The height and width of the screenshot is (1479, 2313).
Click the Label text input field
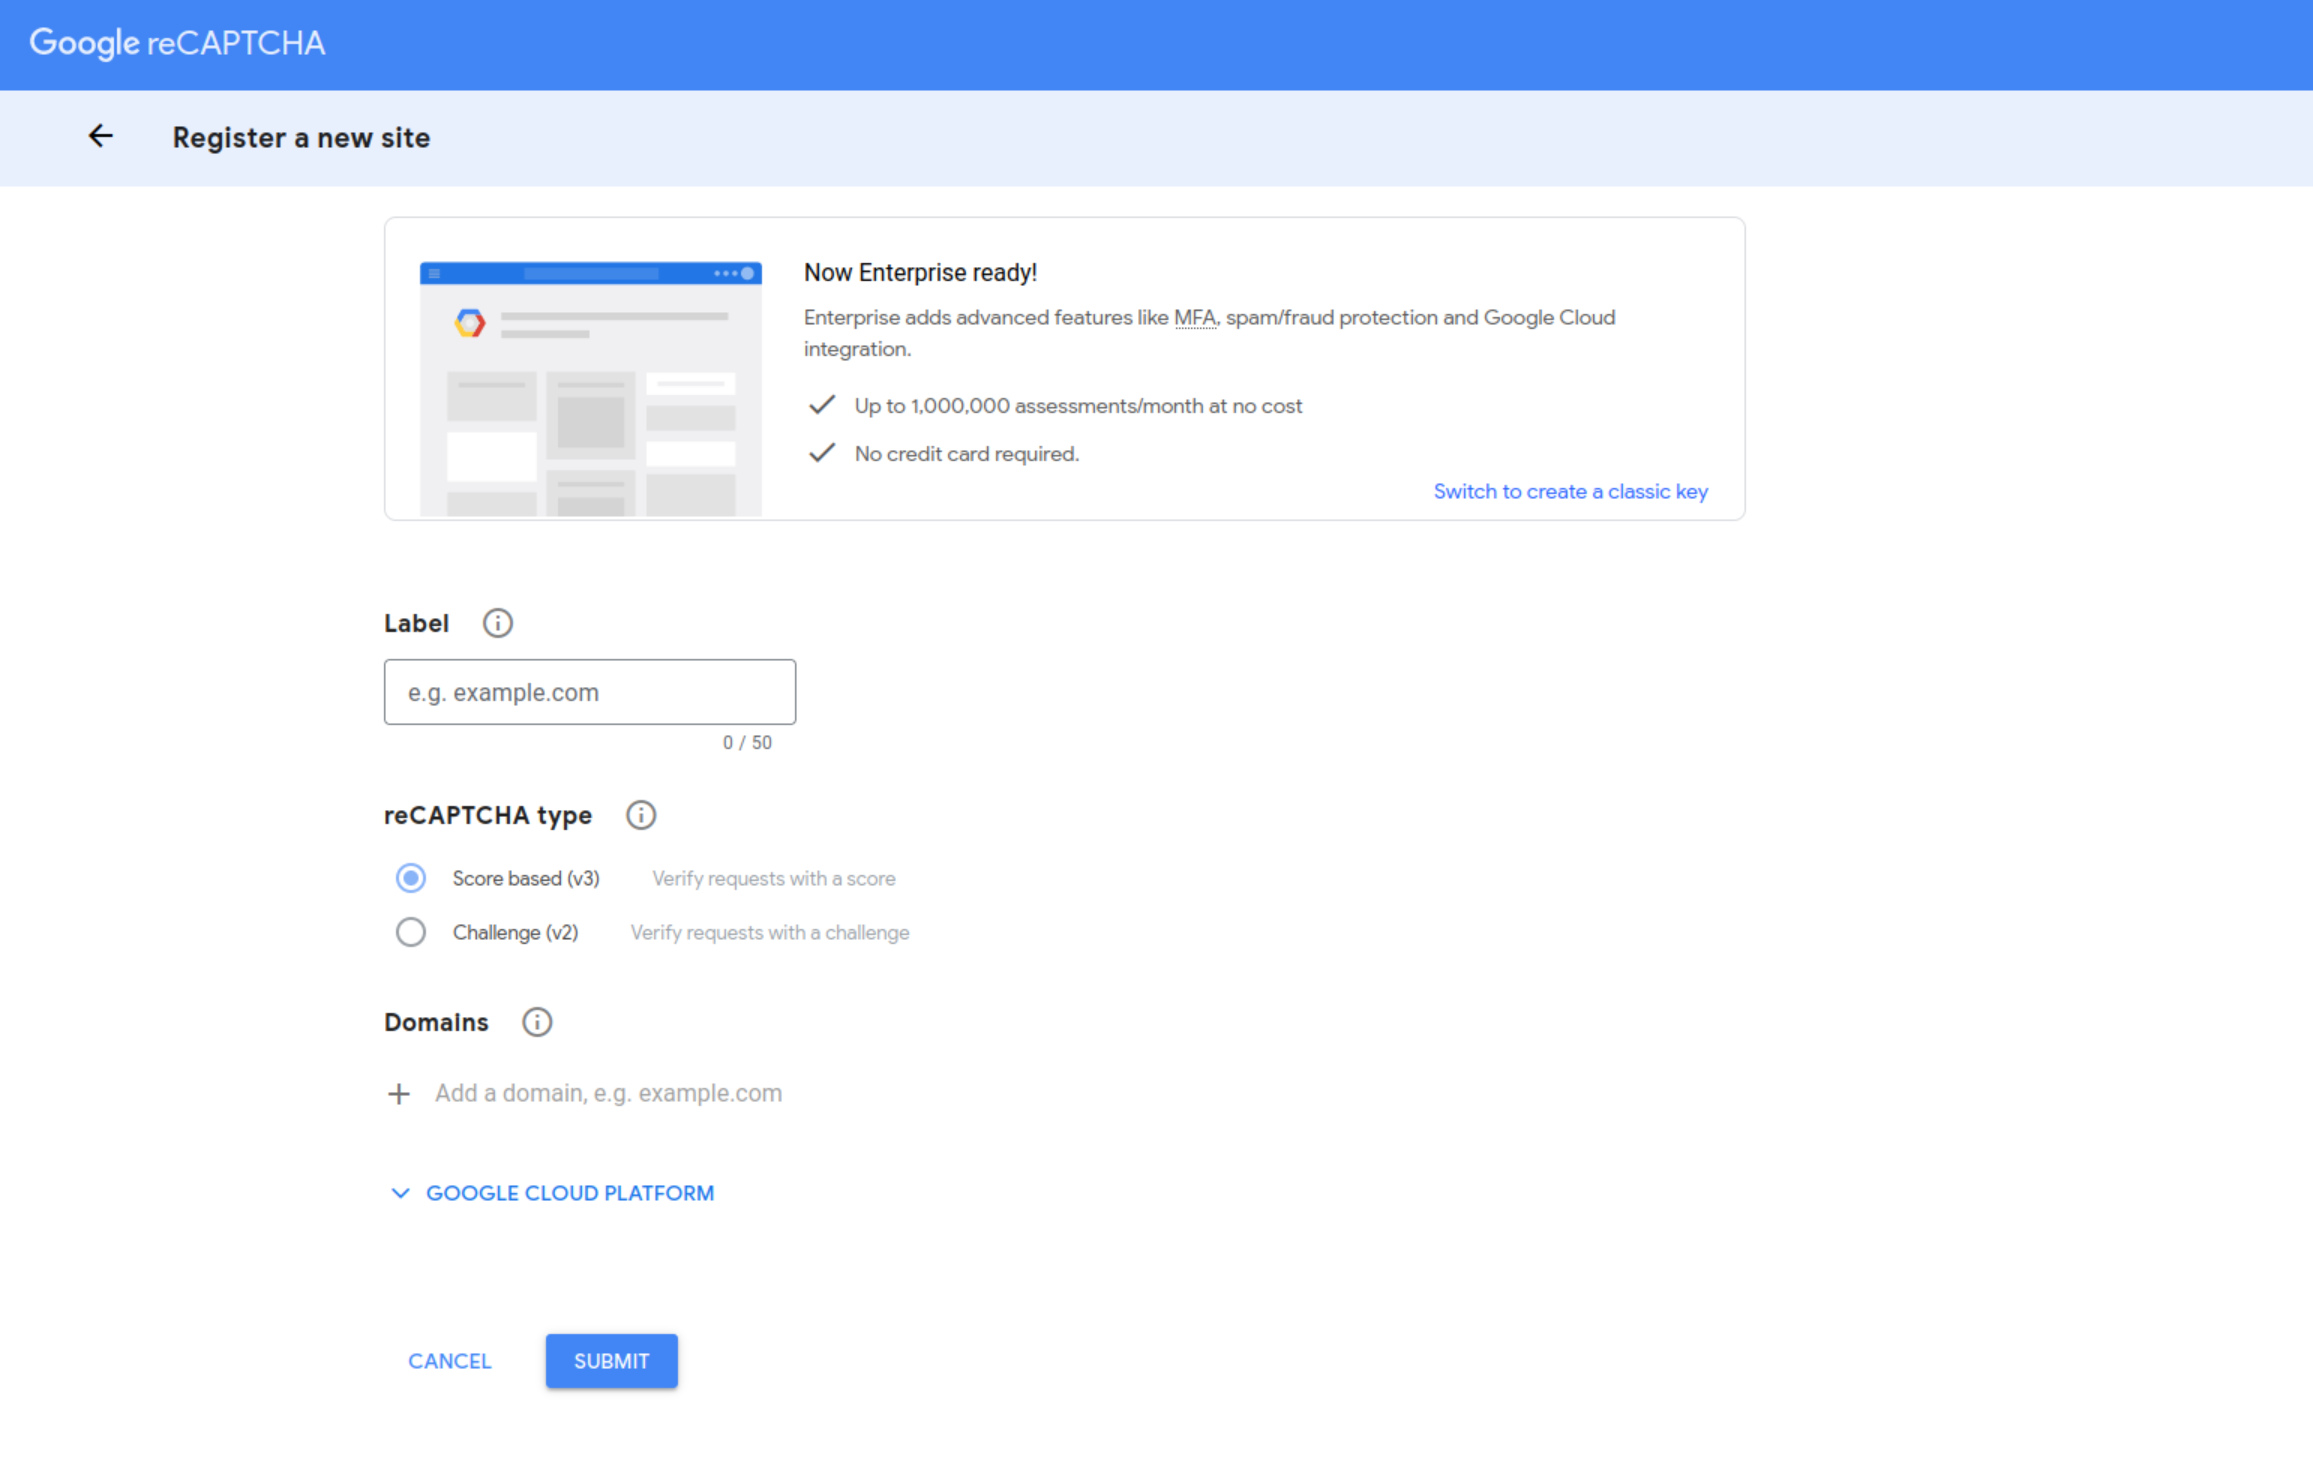[590, 692]
